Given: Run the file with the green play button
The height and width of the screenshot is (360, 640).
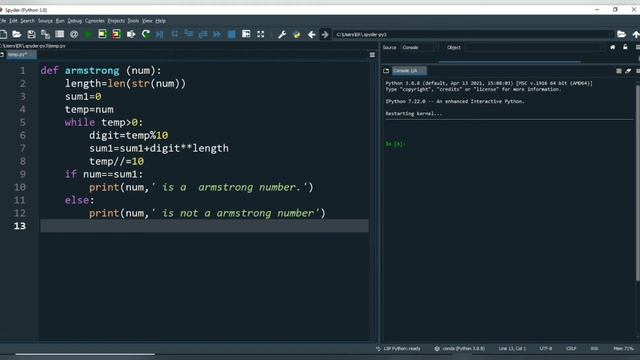Looking at the screenshot, I should pos(88,34).
